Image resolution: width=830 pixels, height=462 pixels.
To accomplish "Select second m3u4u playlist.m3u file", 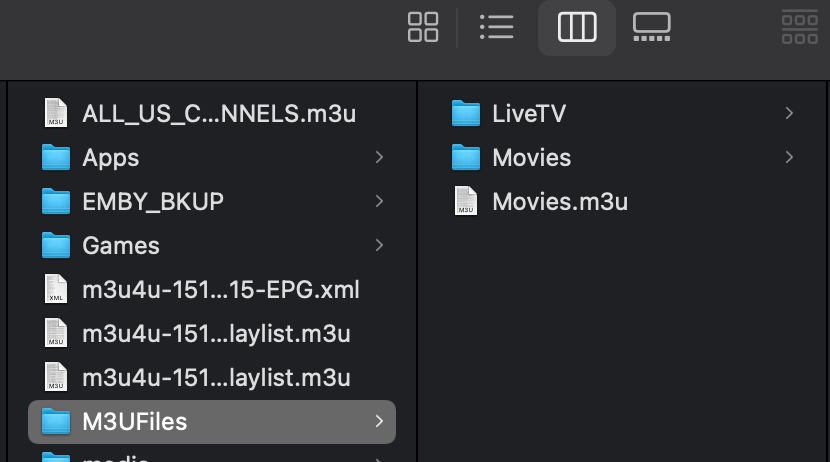I will pos(212,377).
